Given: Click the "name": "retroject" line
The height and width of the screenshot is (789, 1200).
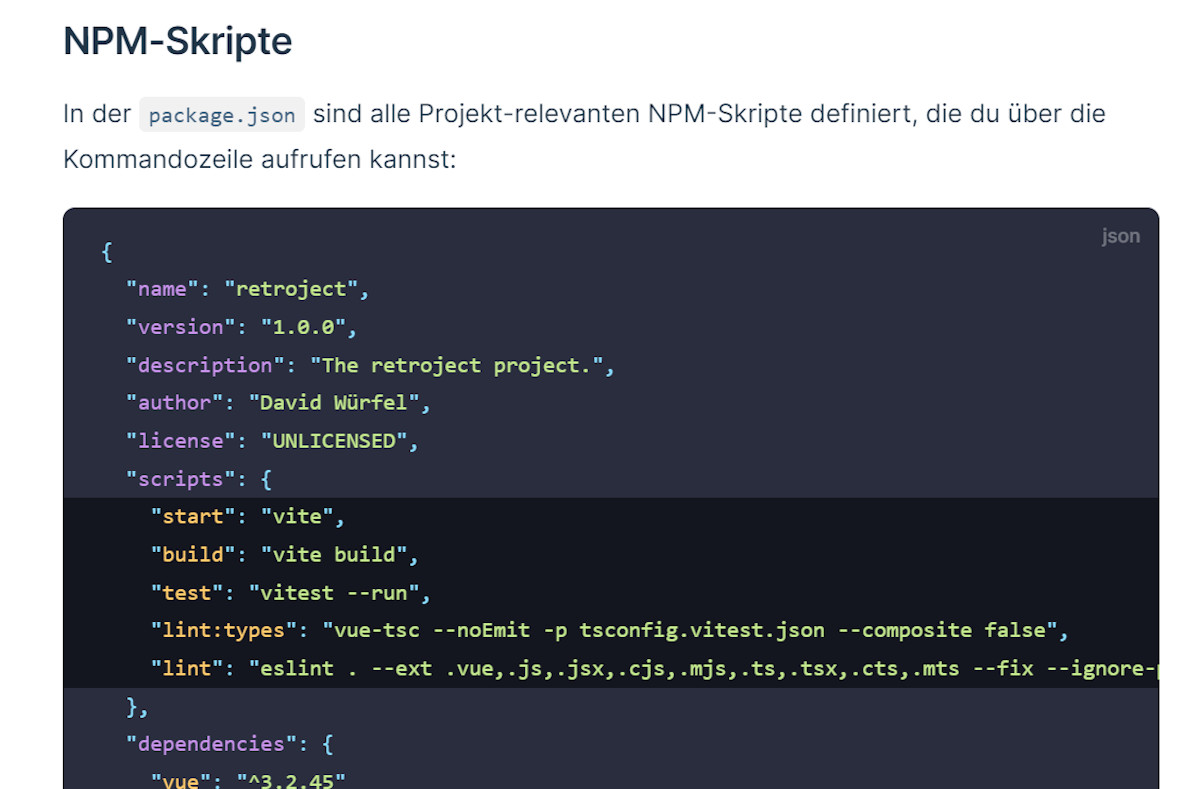Looking at the screenshot, I should click(x=248, y=289).
